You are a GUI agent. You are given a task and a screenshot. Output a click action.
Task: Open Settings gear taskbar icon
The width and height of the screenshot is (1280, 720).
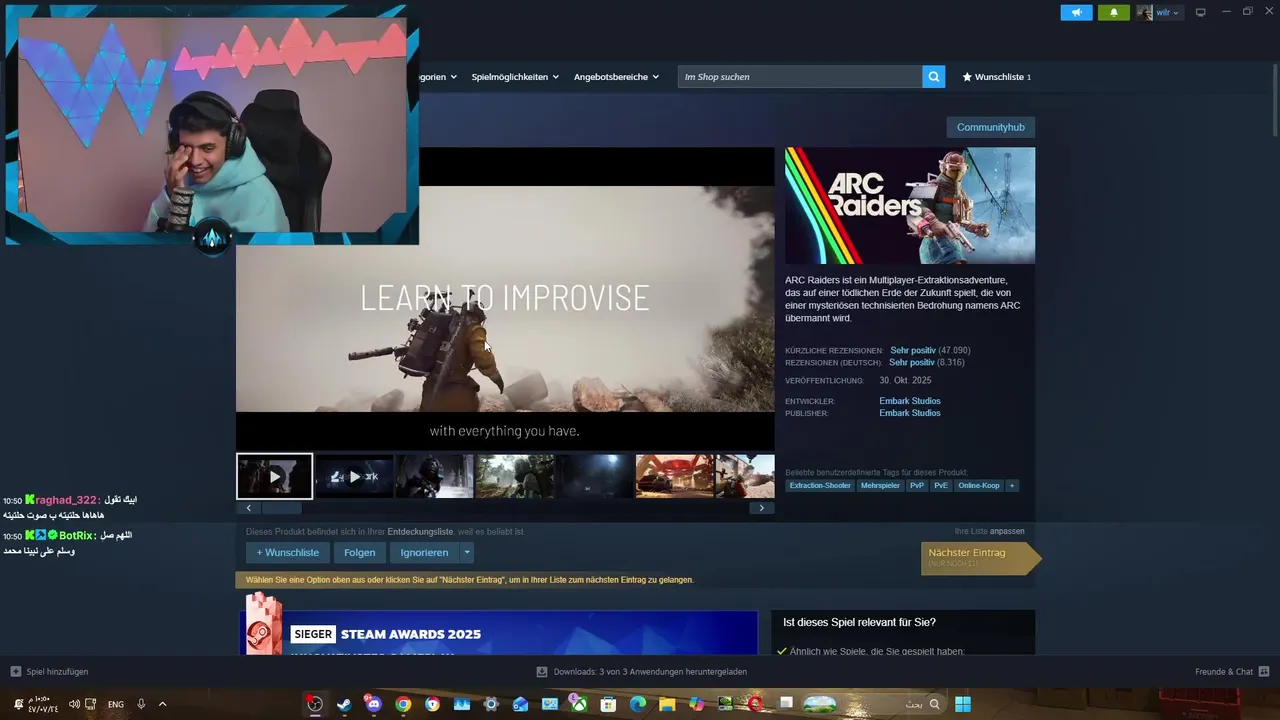(x=491, y=704)
